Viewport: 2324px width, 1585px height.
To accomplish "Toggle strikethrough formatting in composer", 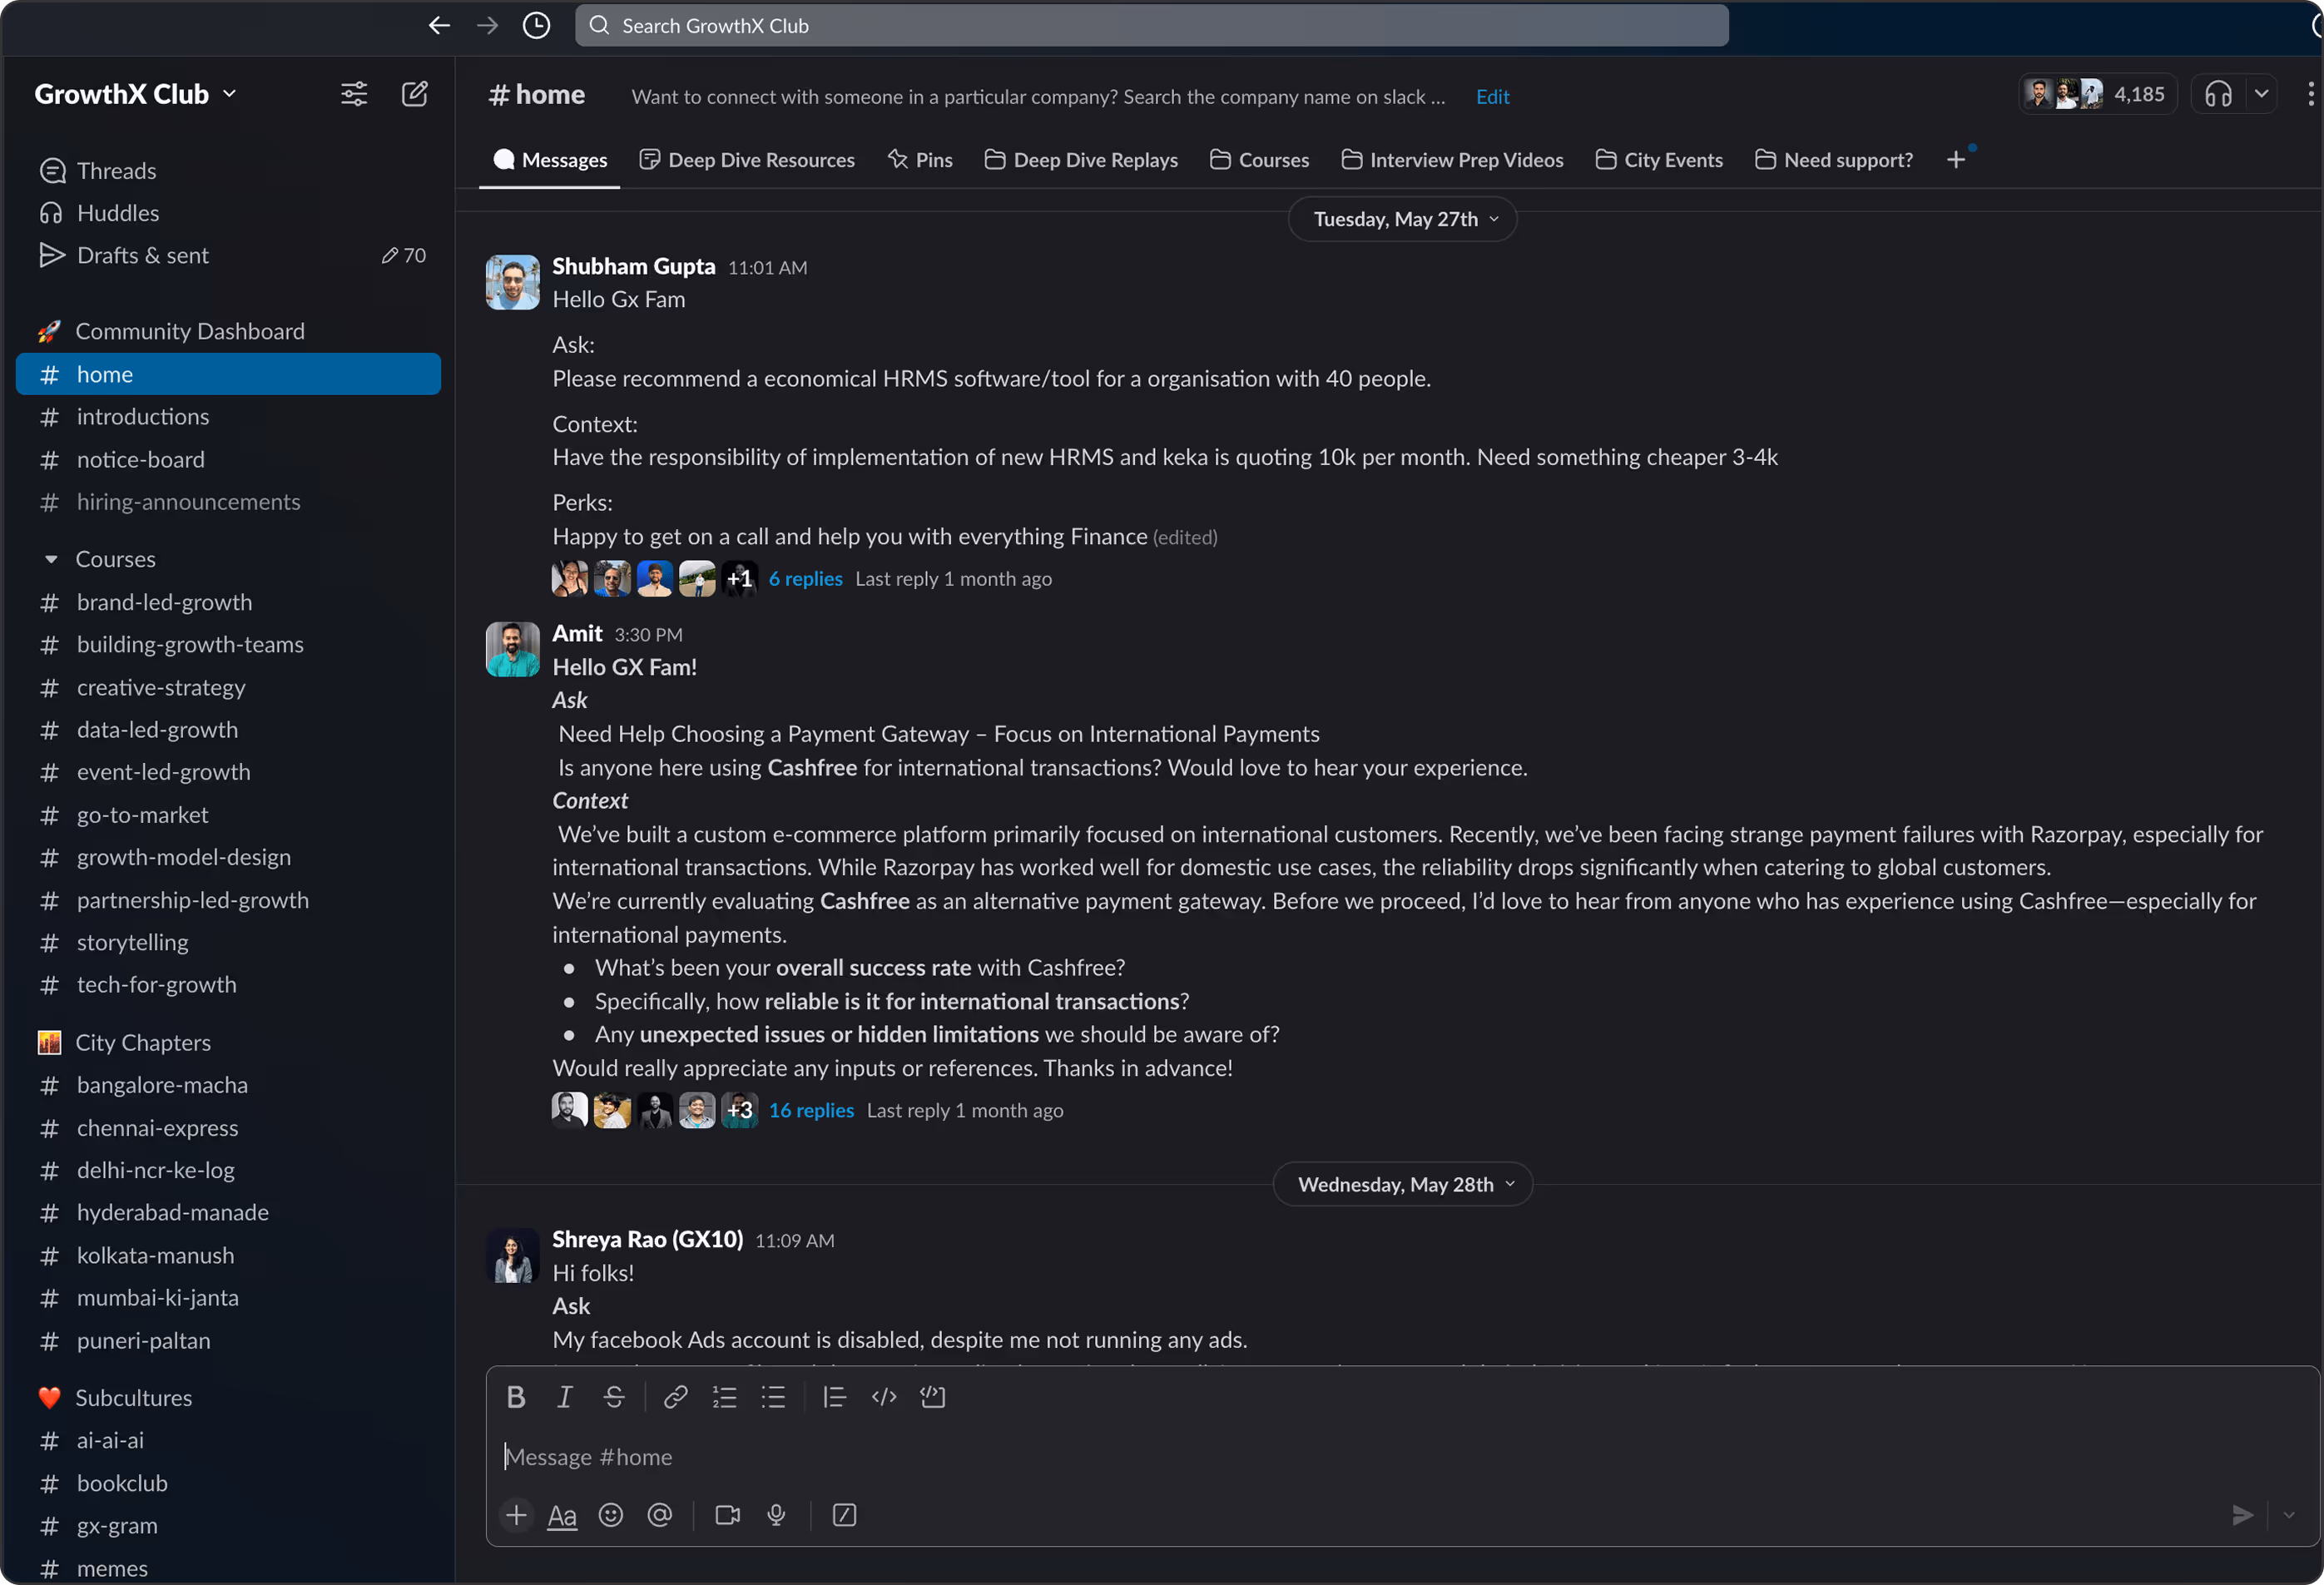I will [x=614, y=1397].
